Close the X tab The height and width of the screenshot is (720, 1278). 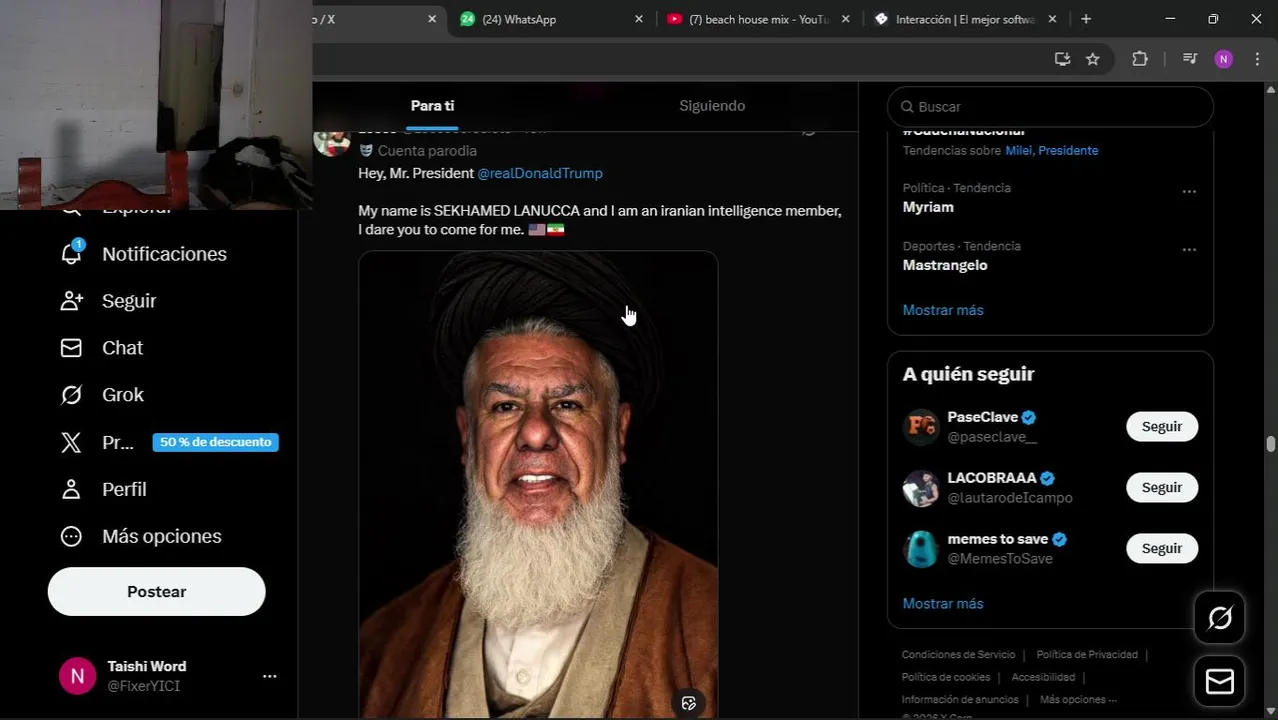432,19
